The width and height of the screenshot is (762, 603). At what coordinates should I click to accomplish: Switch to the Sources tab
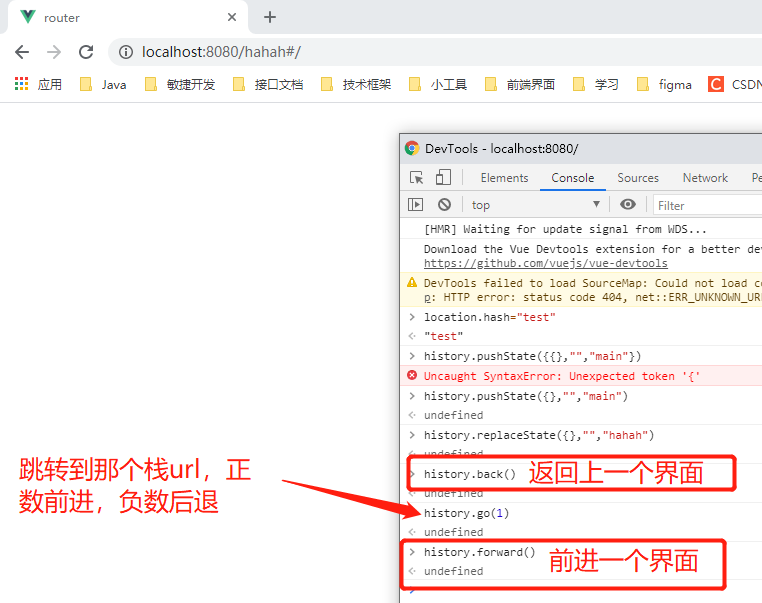(x=638, y=178)
